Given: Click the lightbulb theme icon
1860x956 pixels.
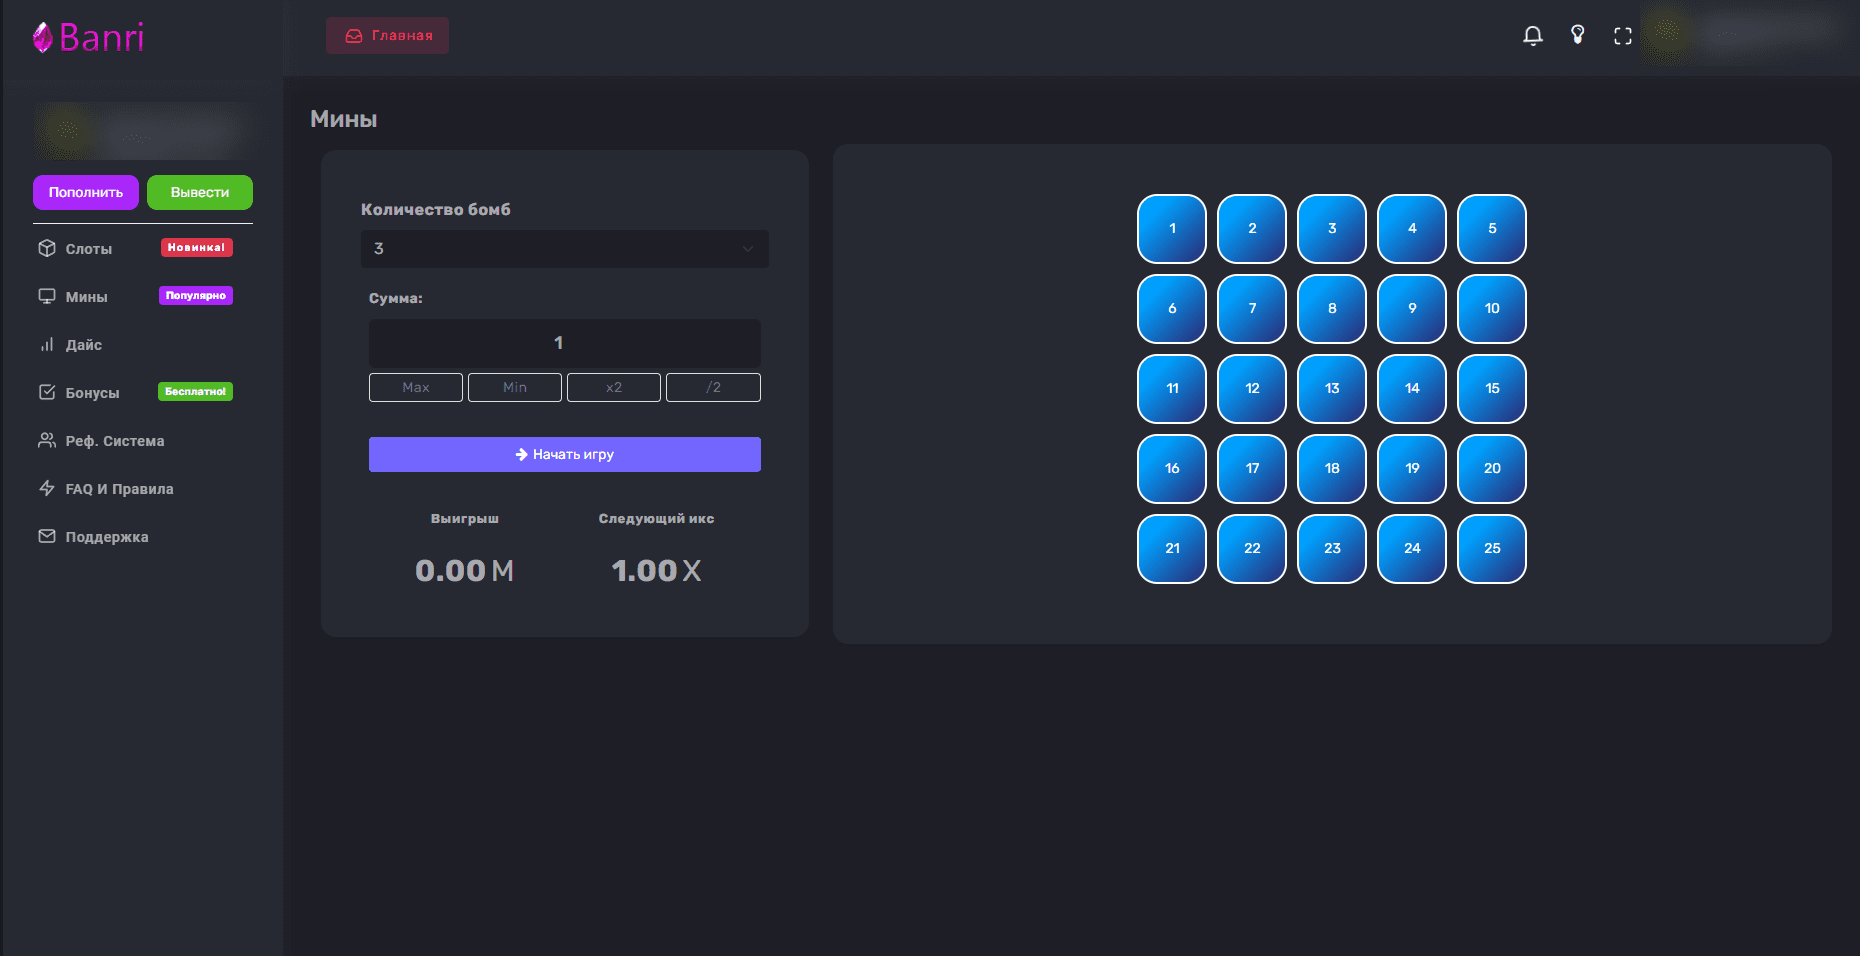Looking at the screenshot, I should pos(1577,35).
